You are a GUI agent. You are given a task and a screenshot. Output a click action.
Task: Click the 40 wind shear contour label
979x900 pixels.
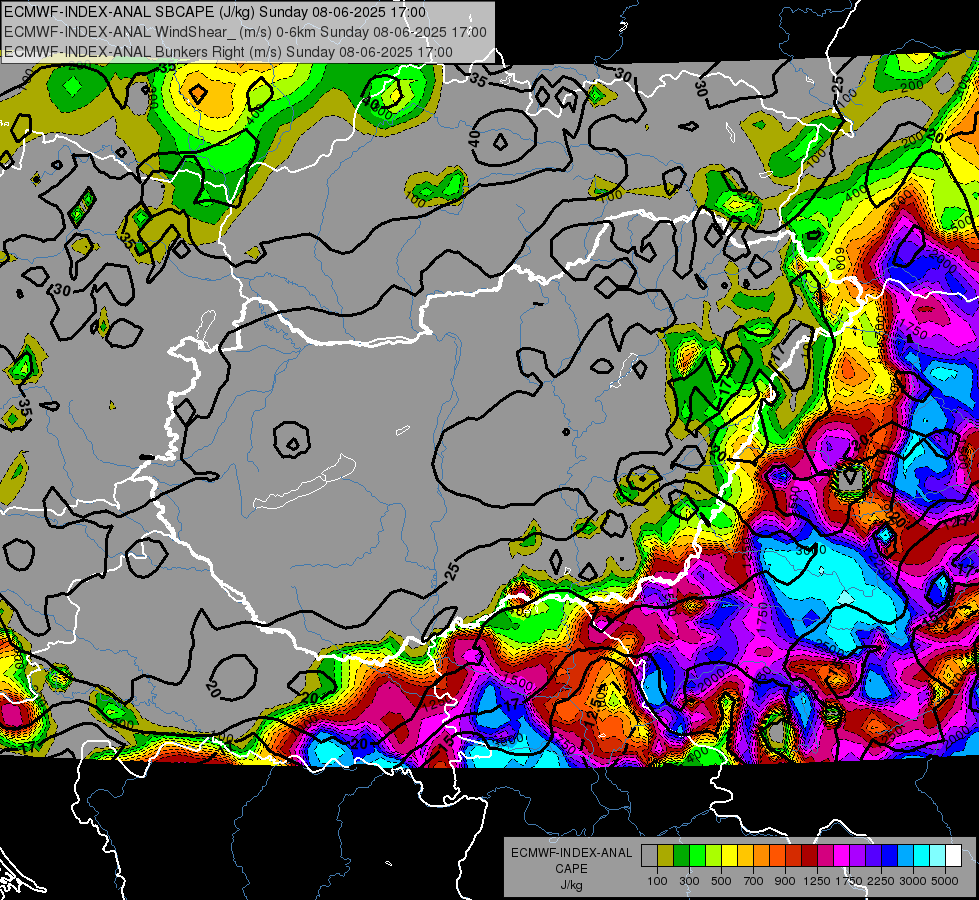[x=475, y=138]
